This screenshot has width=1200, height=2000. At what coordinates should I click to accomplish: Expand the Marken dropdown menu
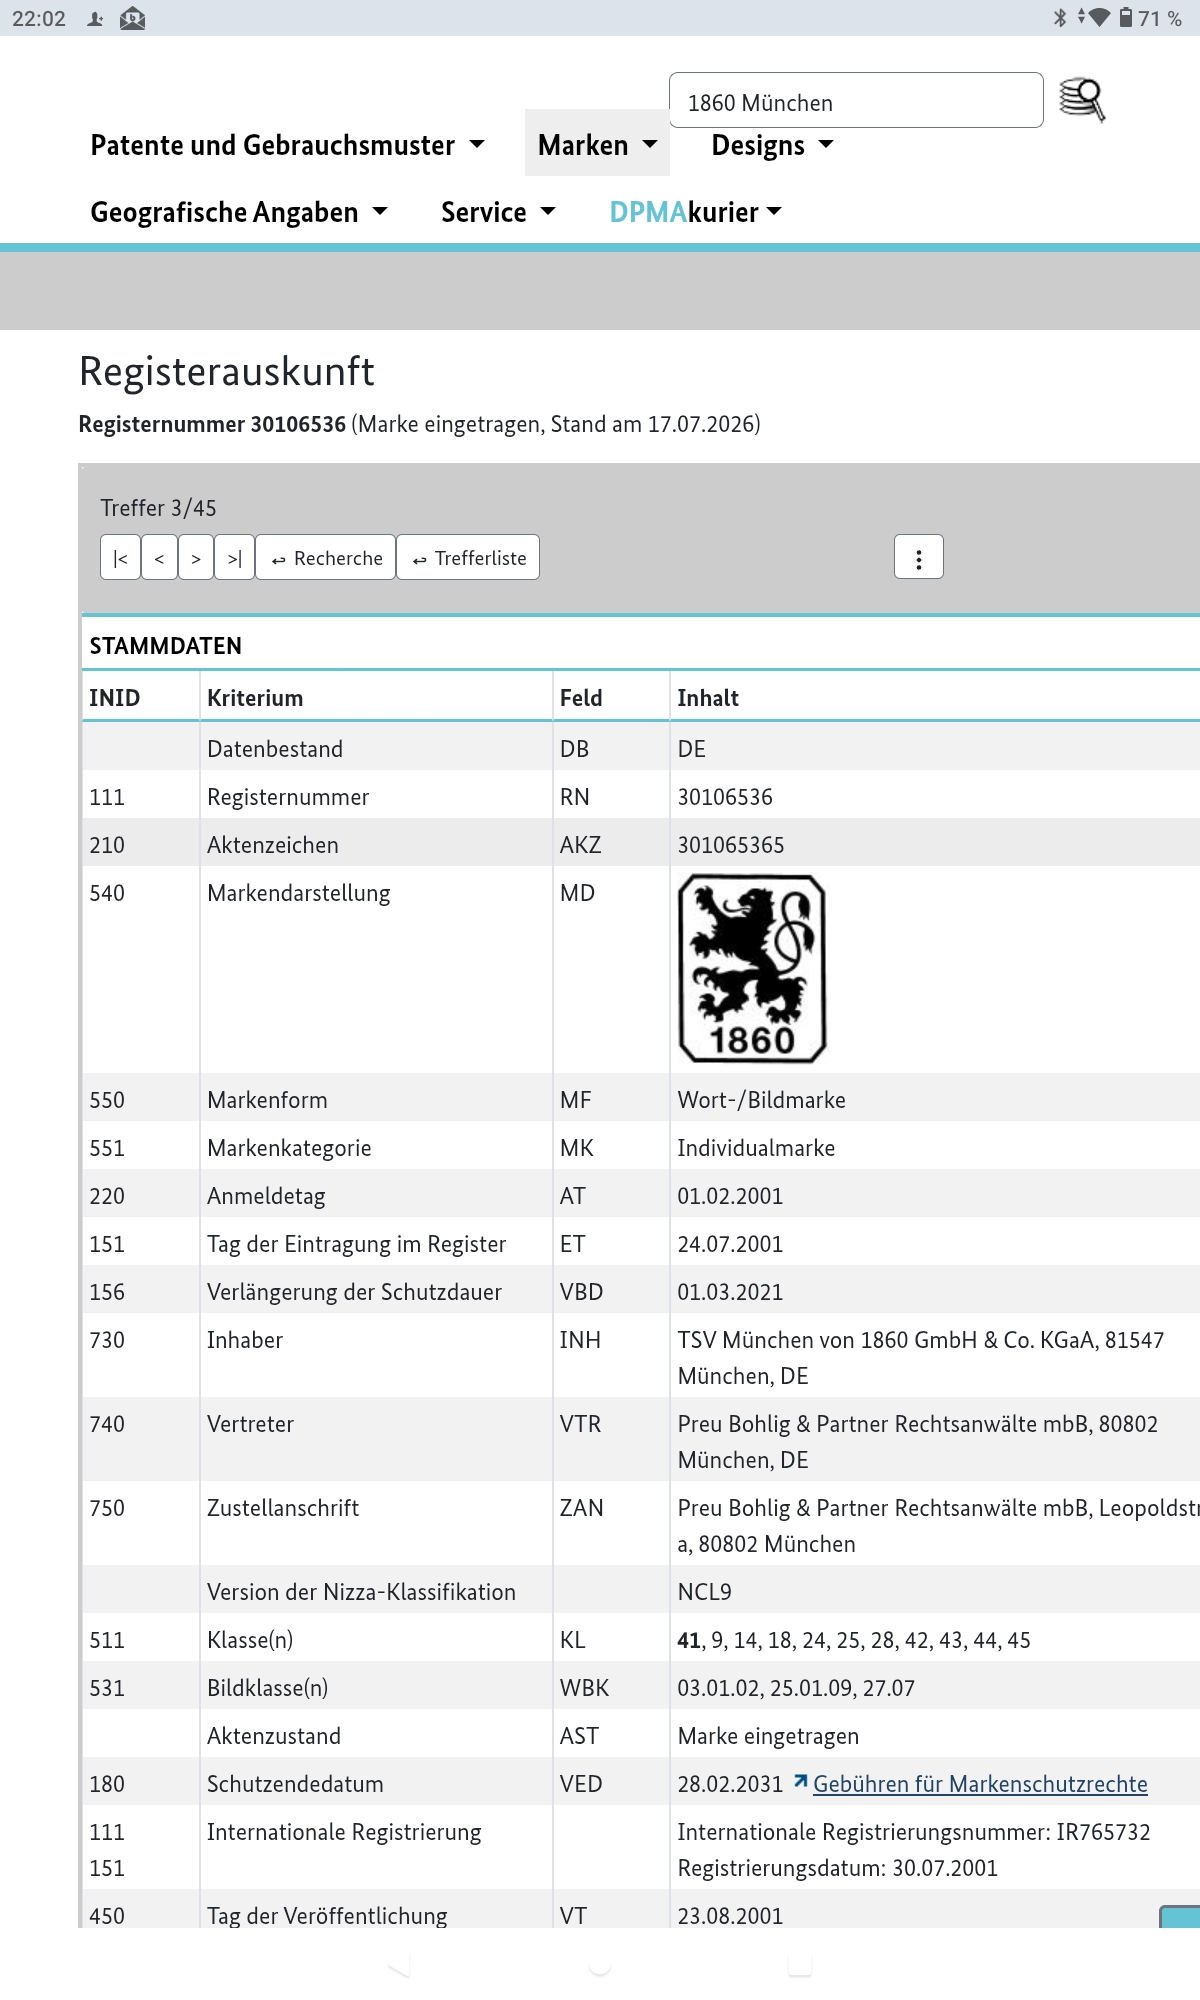[597, 145]
